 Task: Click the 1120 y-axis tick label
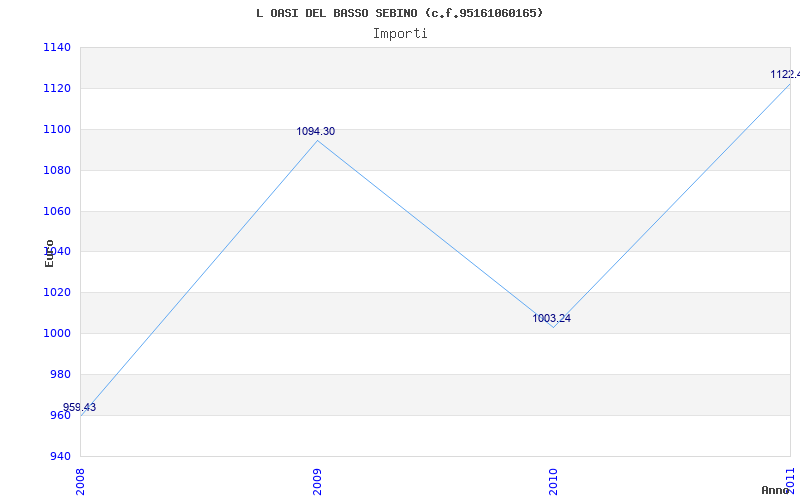[57, 88]
